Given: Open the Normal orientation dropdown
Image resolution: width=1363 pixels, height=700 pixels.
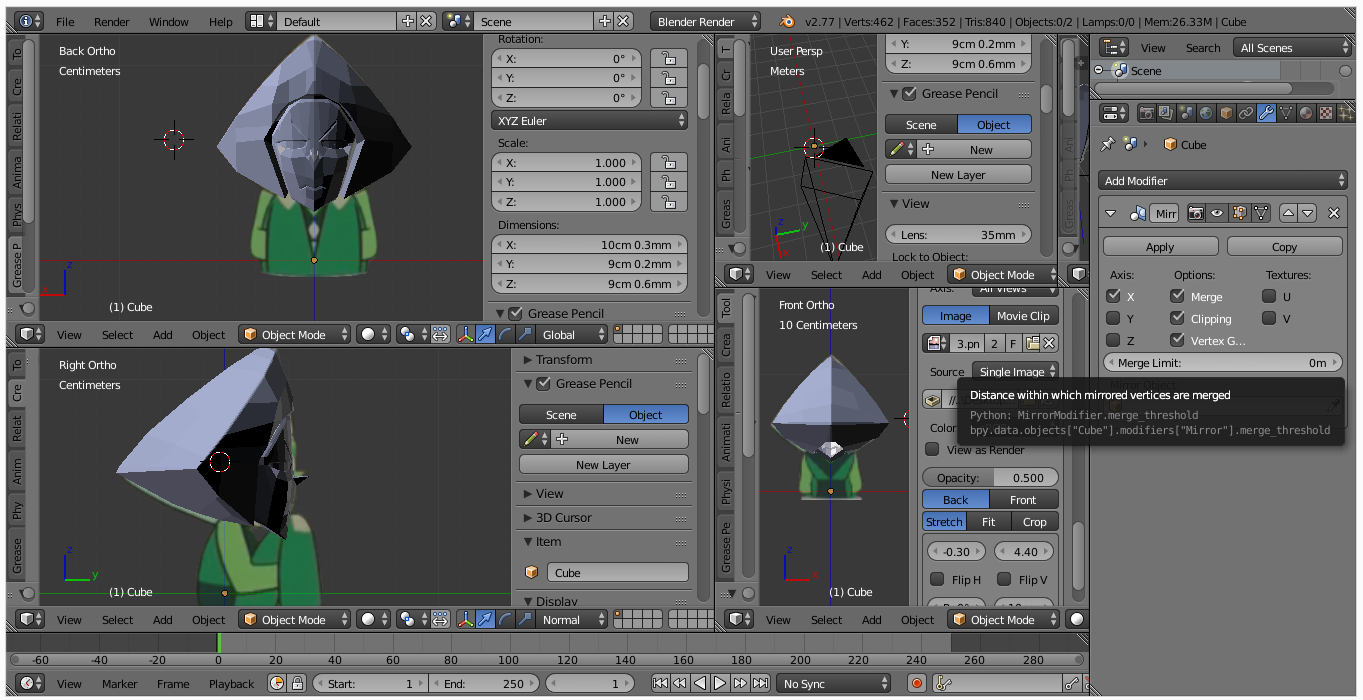Looking at the screenshot, I should [x=571, y=619].
